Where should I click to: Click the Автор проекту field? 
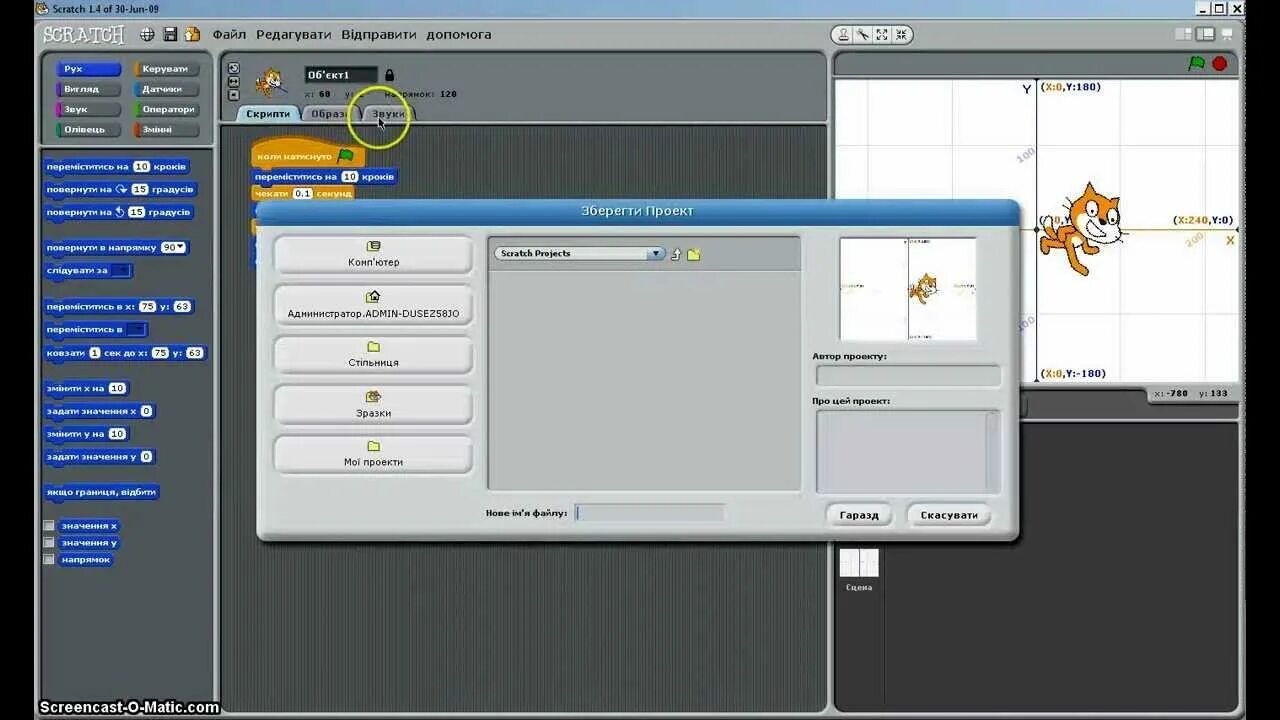(x=908, y=376)
